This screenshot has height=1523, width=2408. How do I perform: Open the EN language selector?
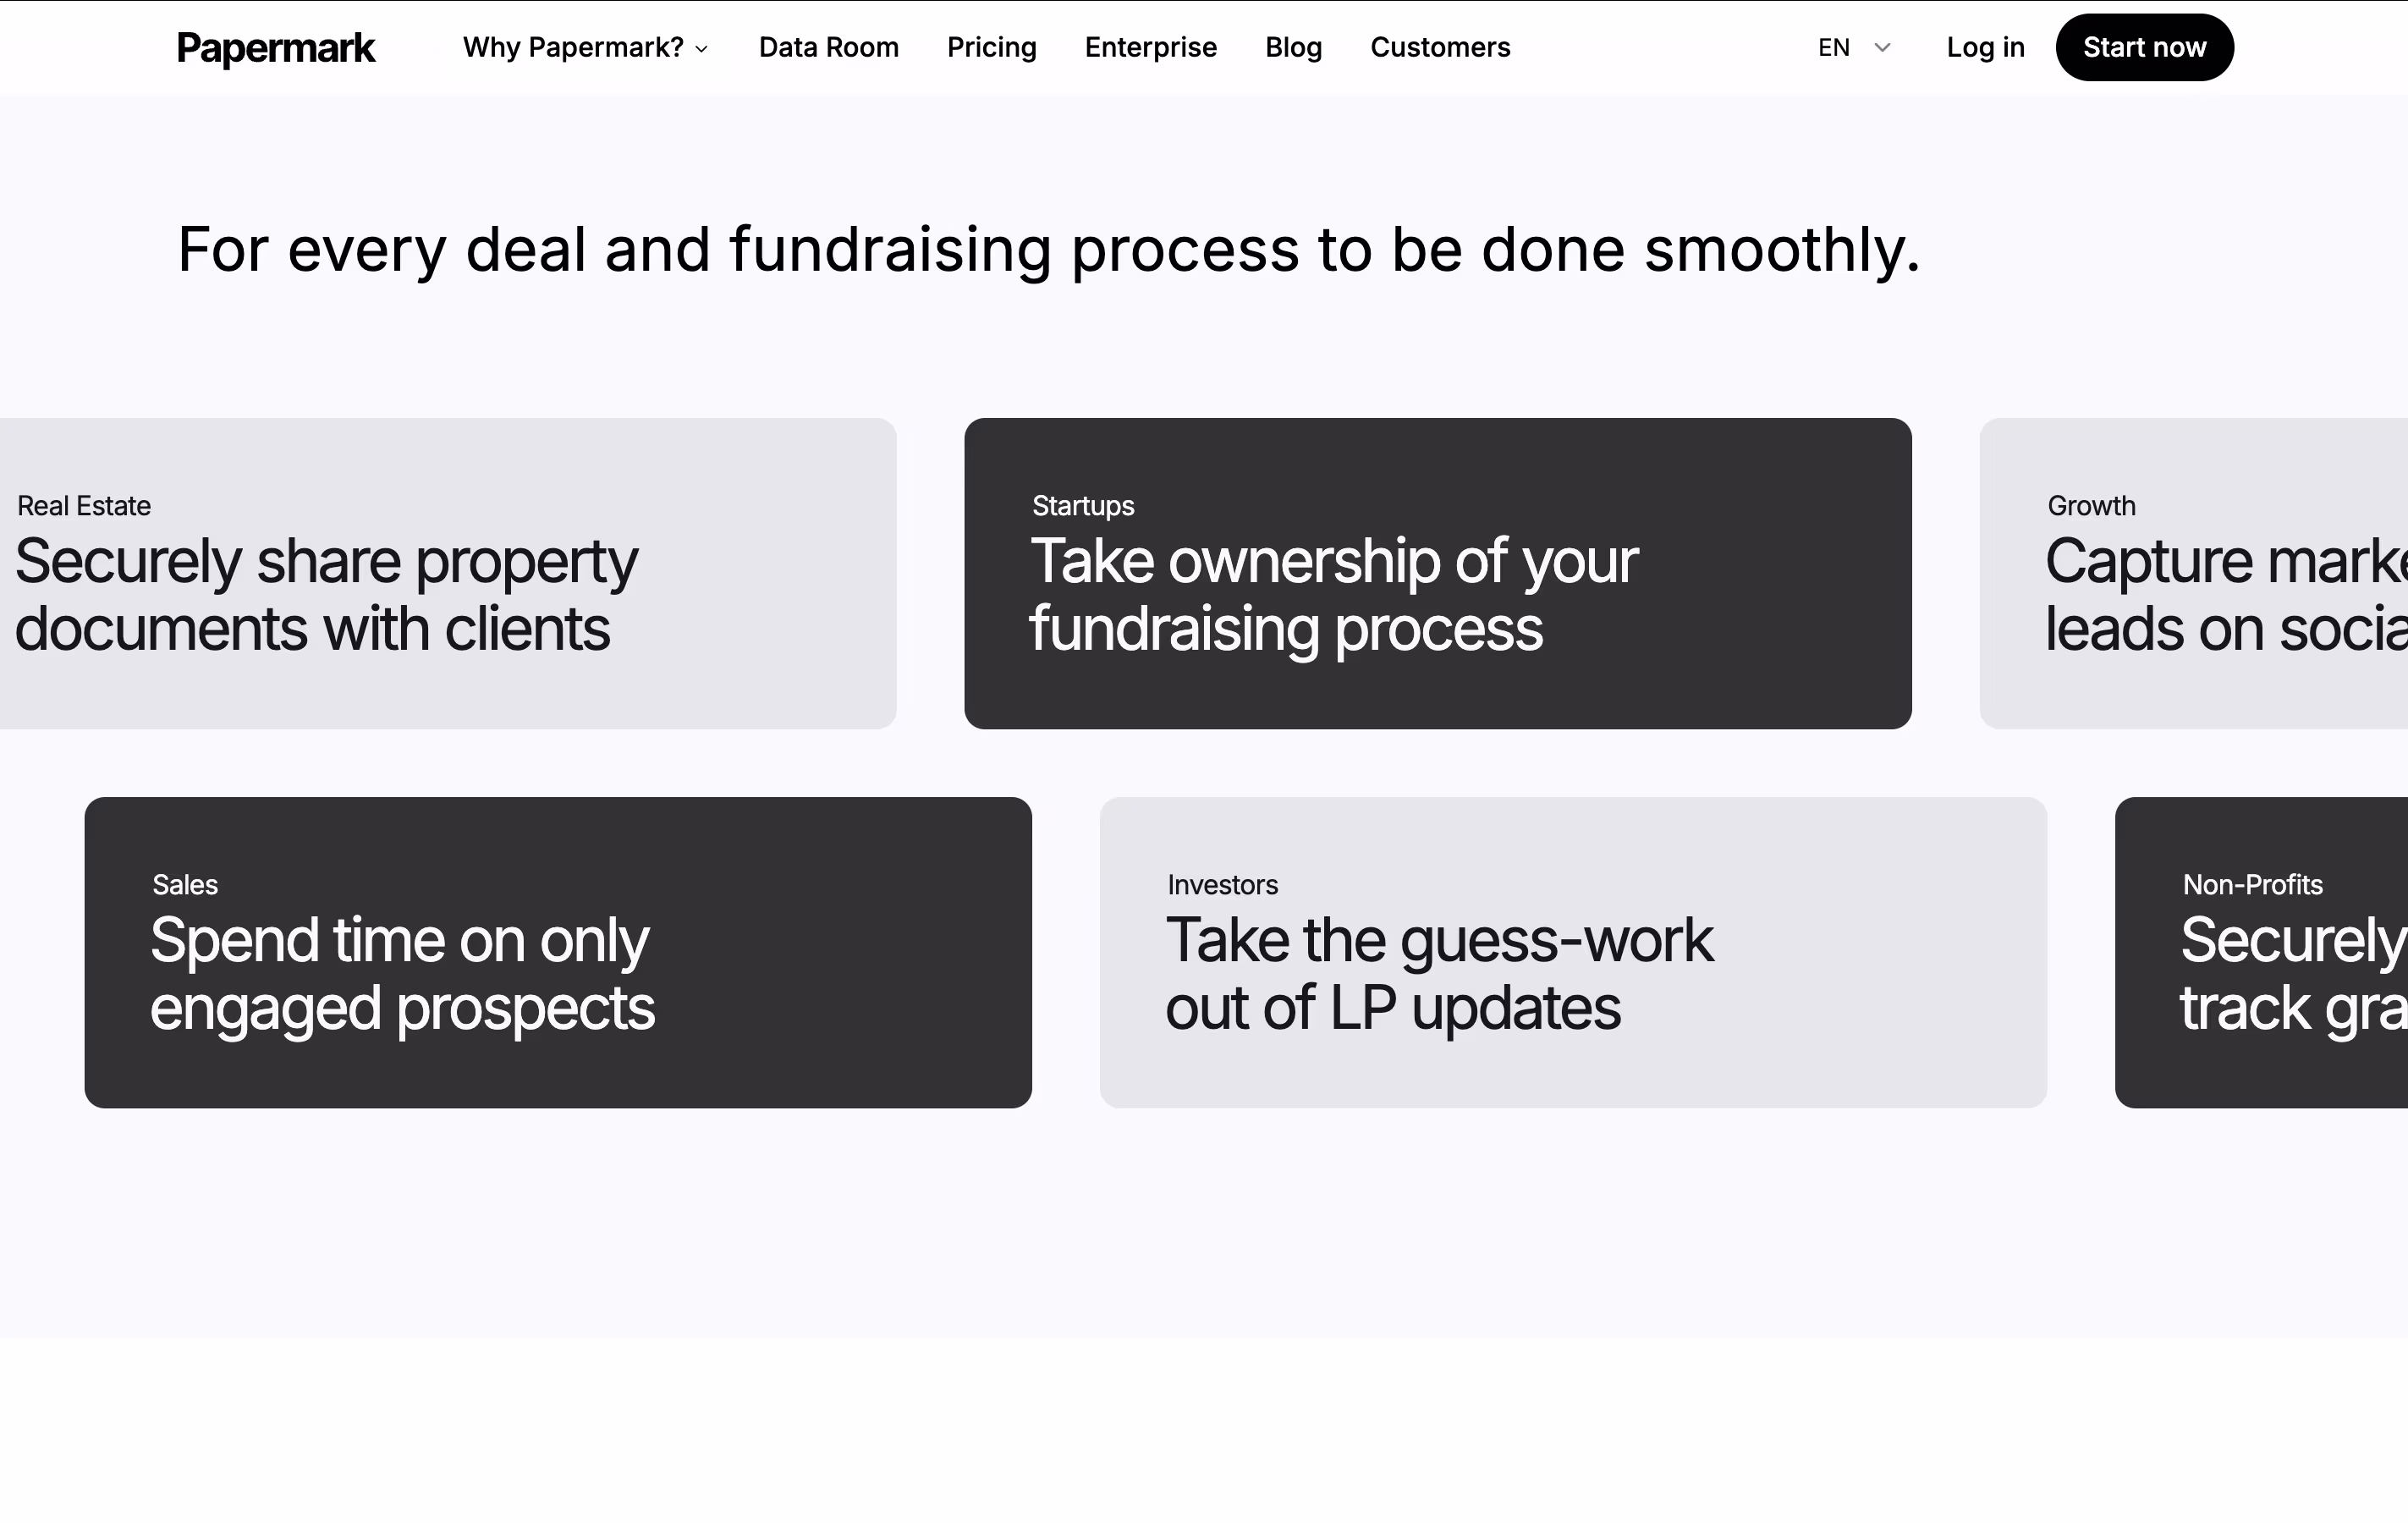coord(1834,48)
